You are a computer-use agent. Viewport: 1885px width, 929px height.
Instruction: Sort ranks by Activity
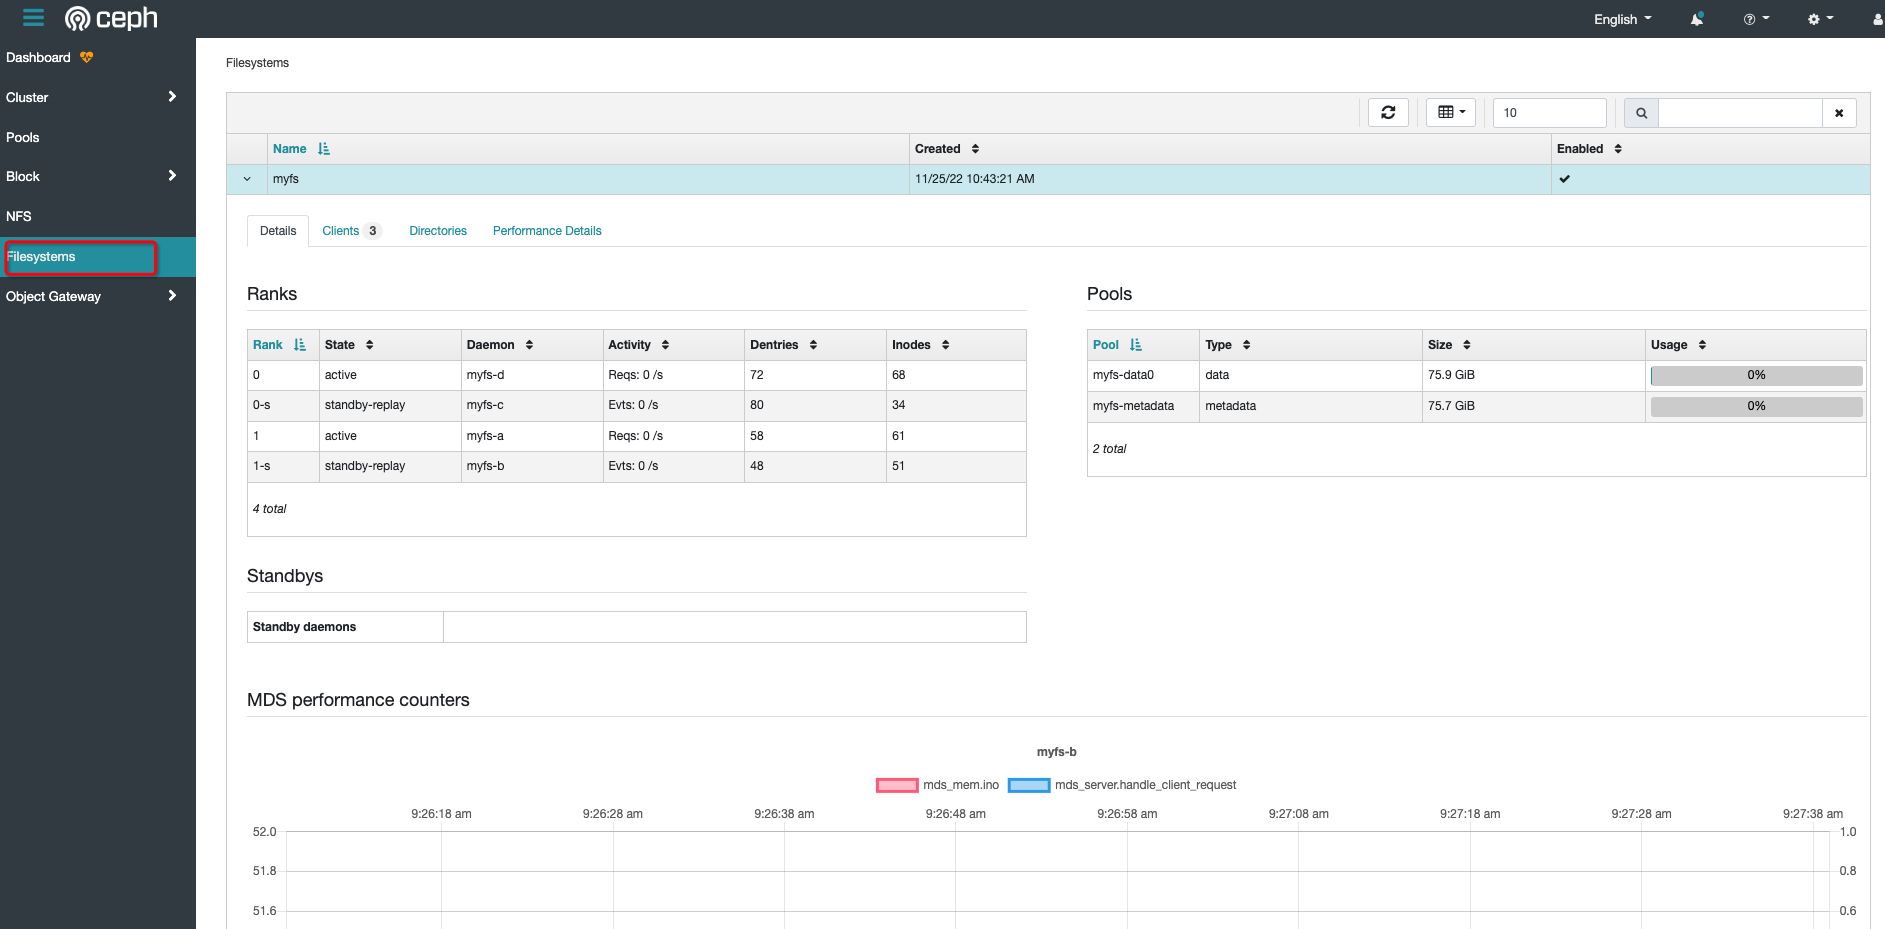pyautogui.click(x=639, y=345)
